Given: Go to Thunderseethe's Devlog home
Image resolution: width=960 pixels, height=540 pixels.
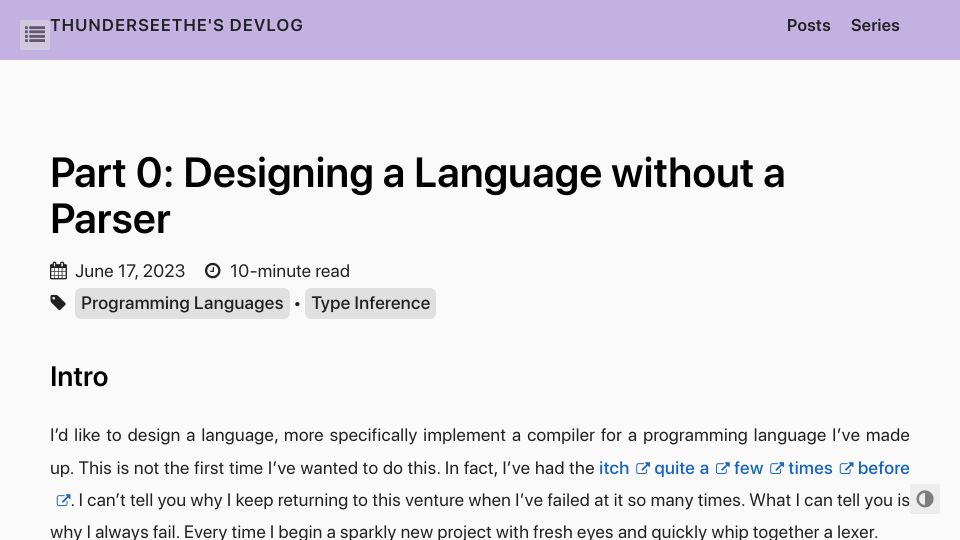Looking at the screenshot, I should click(x=177, y=25).
